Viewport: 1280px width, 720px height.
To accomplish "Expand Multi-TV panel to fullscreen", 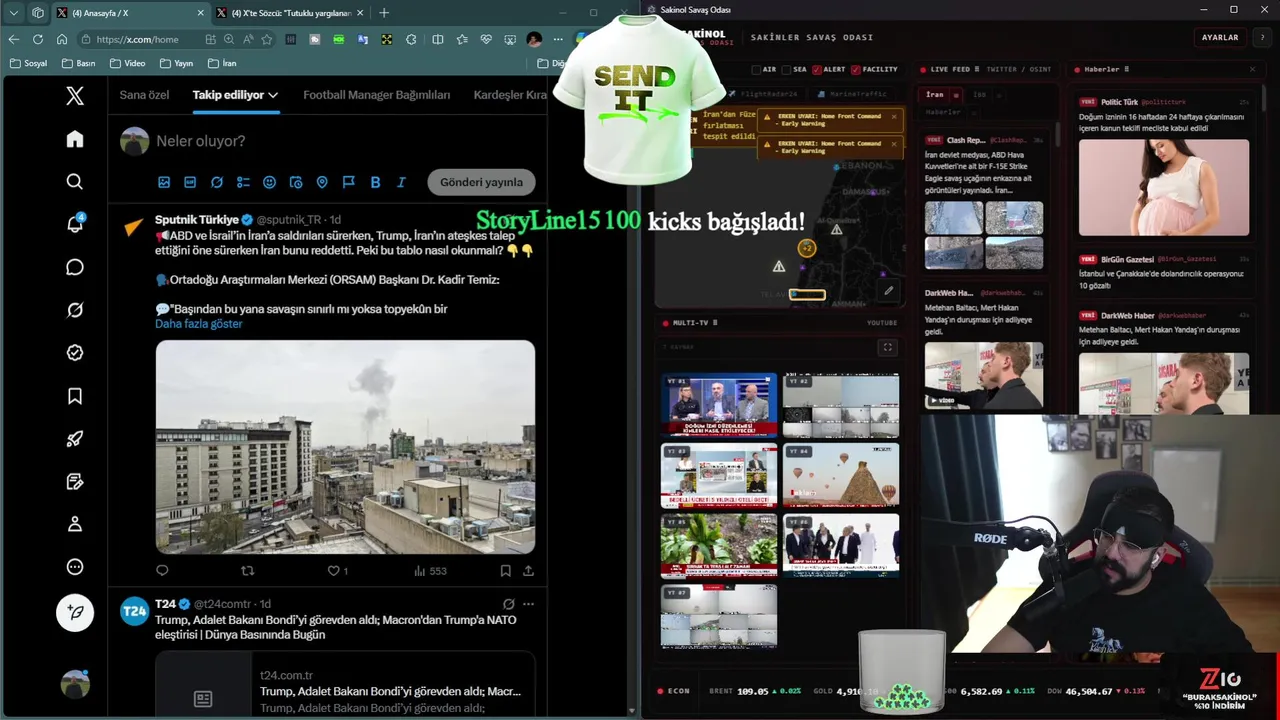I will 887,347.
